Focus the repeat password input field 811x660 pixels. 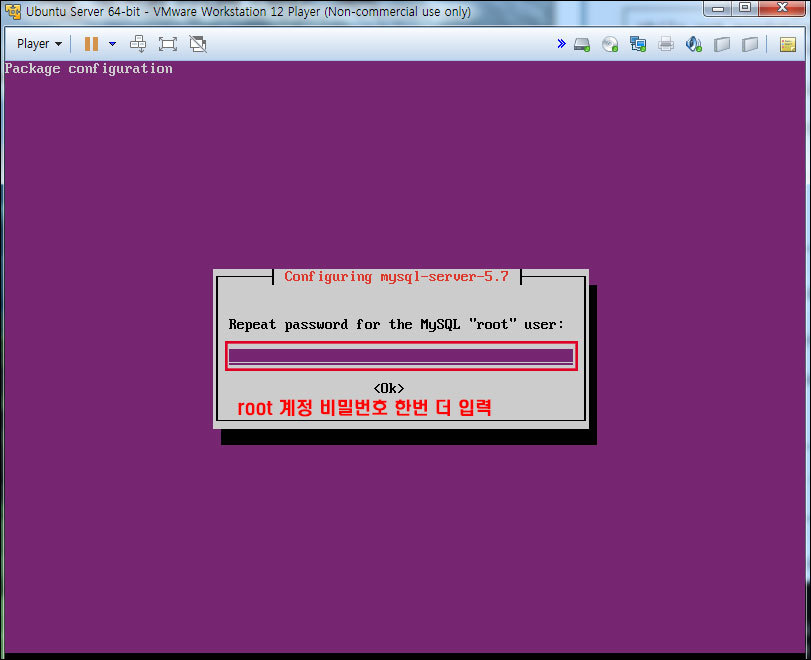click(401, 356)
